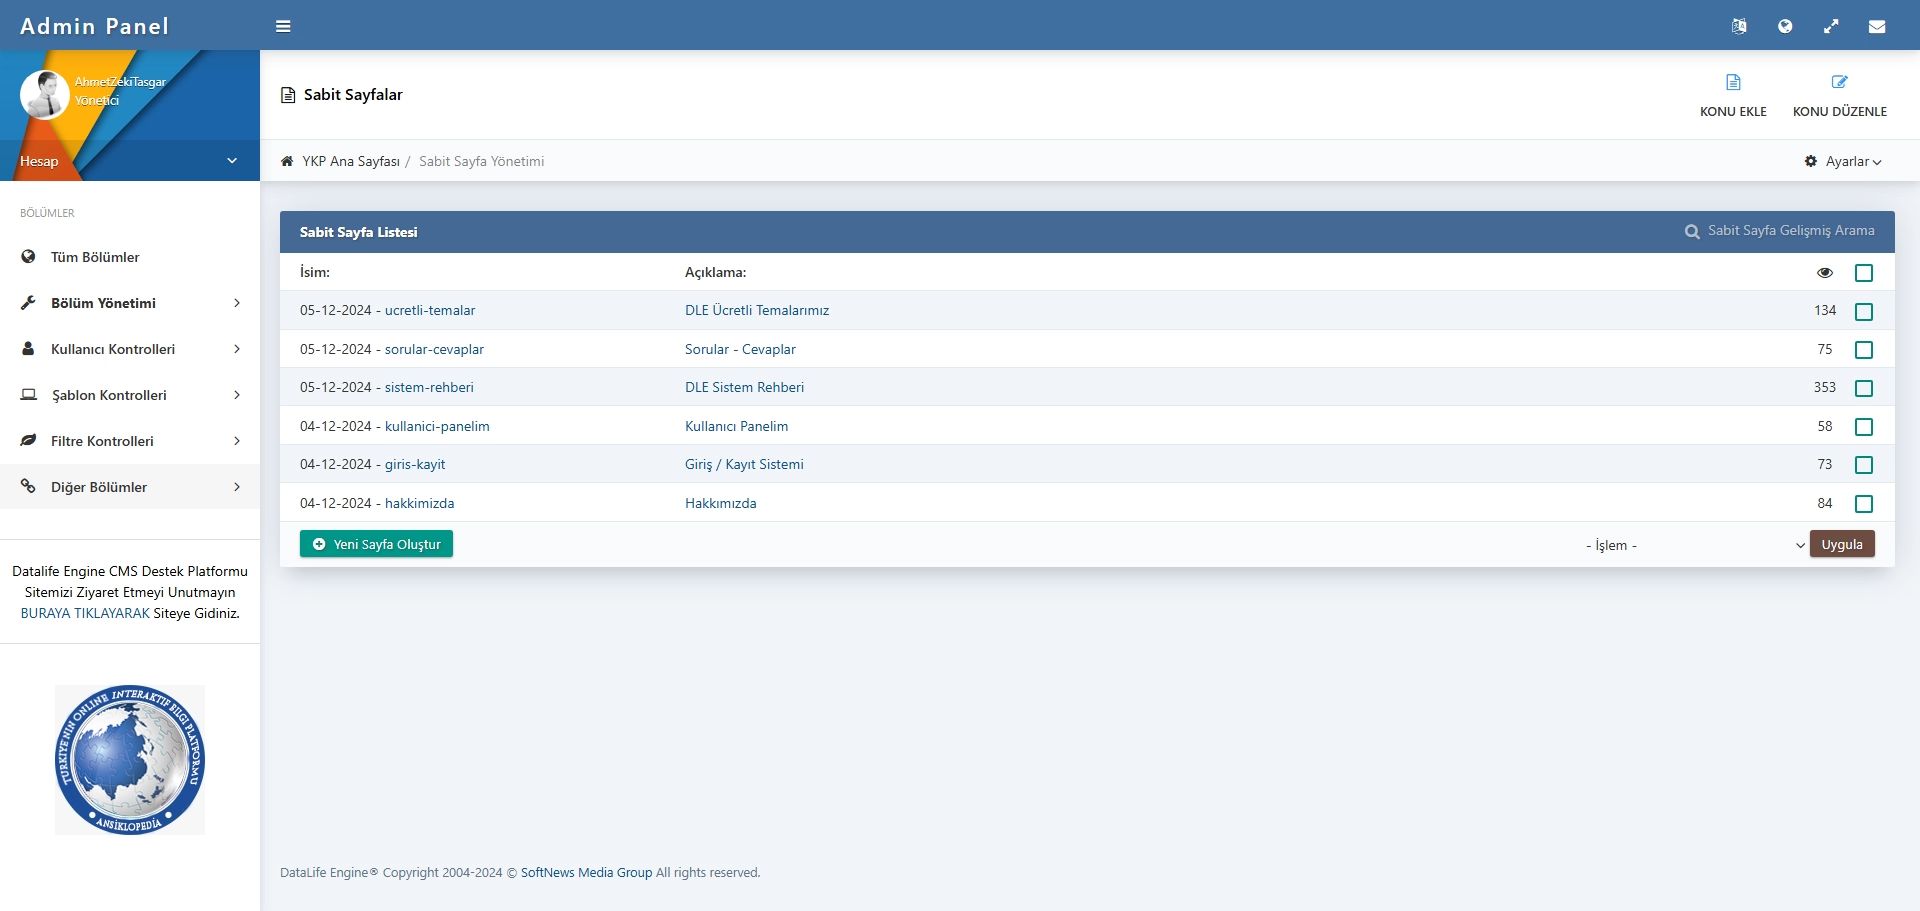Tick the checkbox for ucretli-temalar row
The image size is (1920, 911).
(1864, 312)
